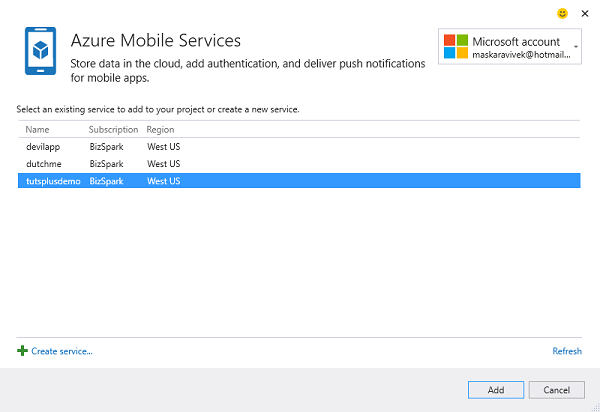This screenshot has height=412, width=600.
Task: Click the green plus Create service icon
Action: 22,351
